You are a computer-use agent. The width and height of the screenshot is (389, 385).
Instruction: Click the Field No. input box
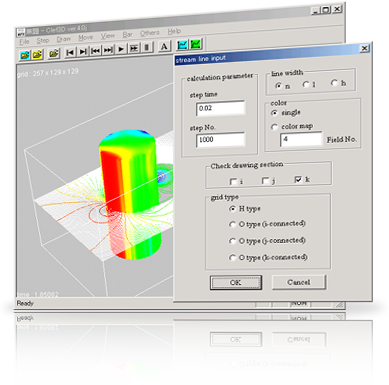coord(301,139)
